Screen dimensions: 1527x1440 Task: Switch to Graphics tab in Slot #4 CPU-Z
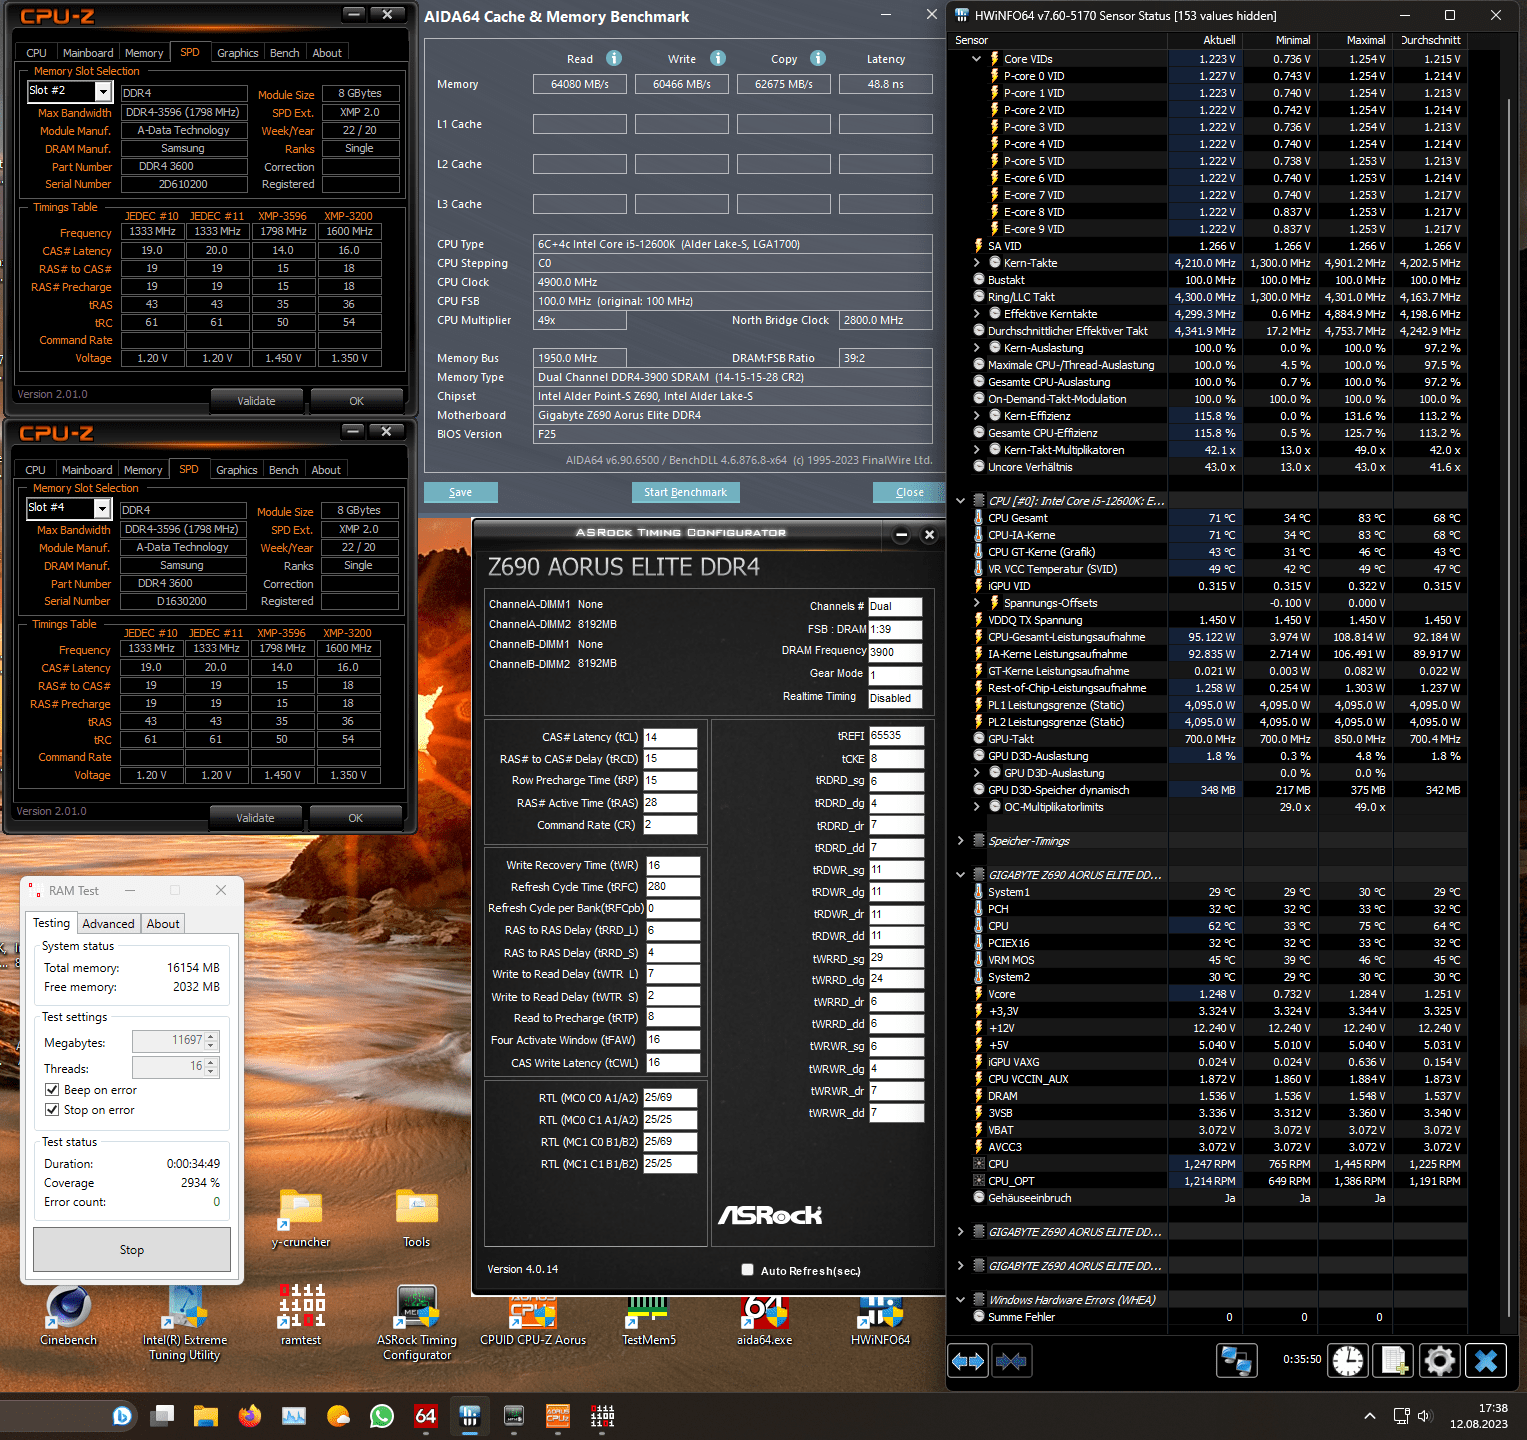click(x=237, y=470)
